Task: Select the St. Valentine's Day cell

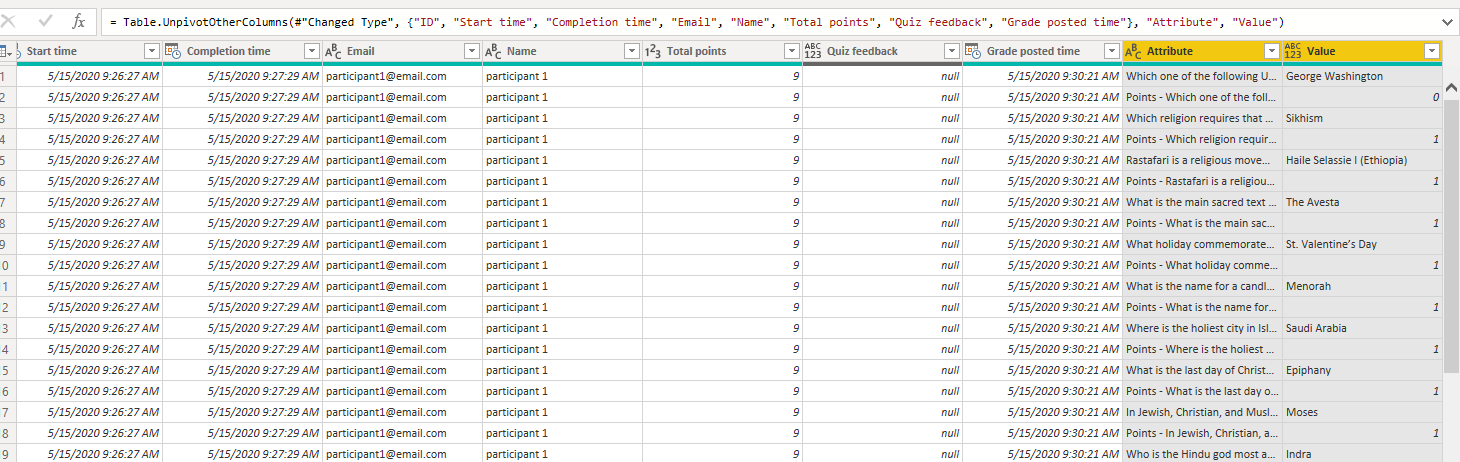Action: coord(1362,244)
